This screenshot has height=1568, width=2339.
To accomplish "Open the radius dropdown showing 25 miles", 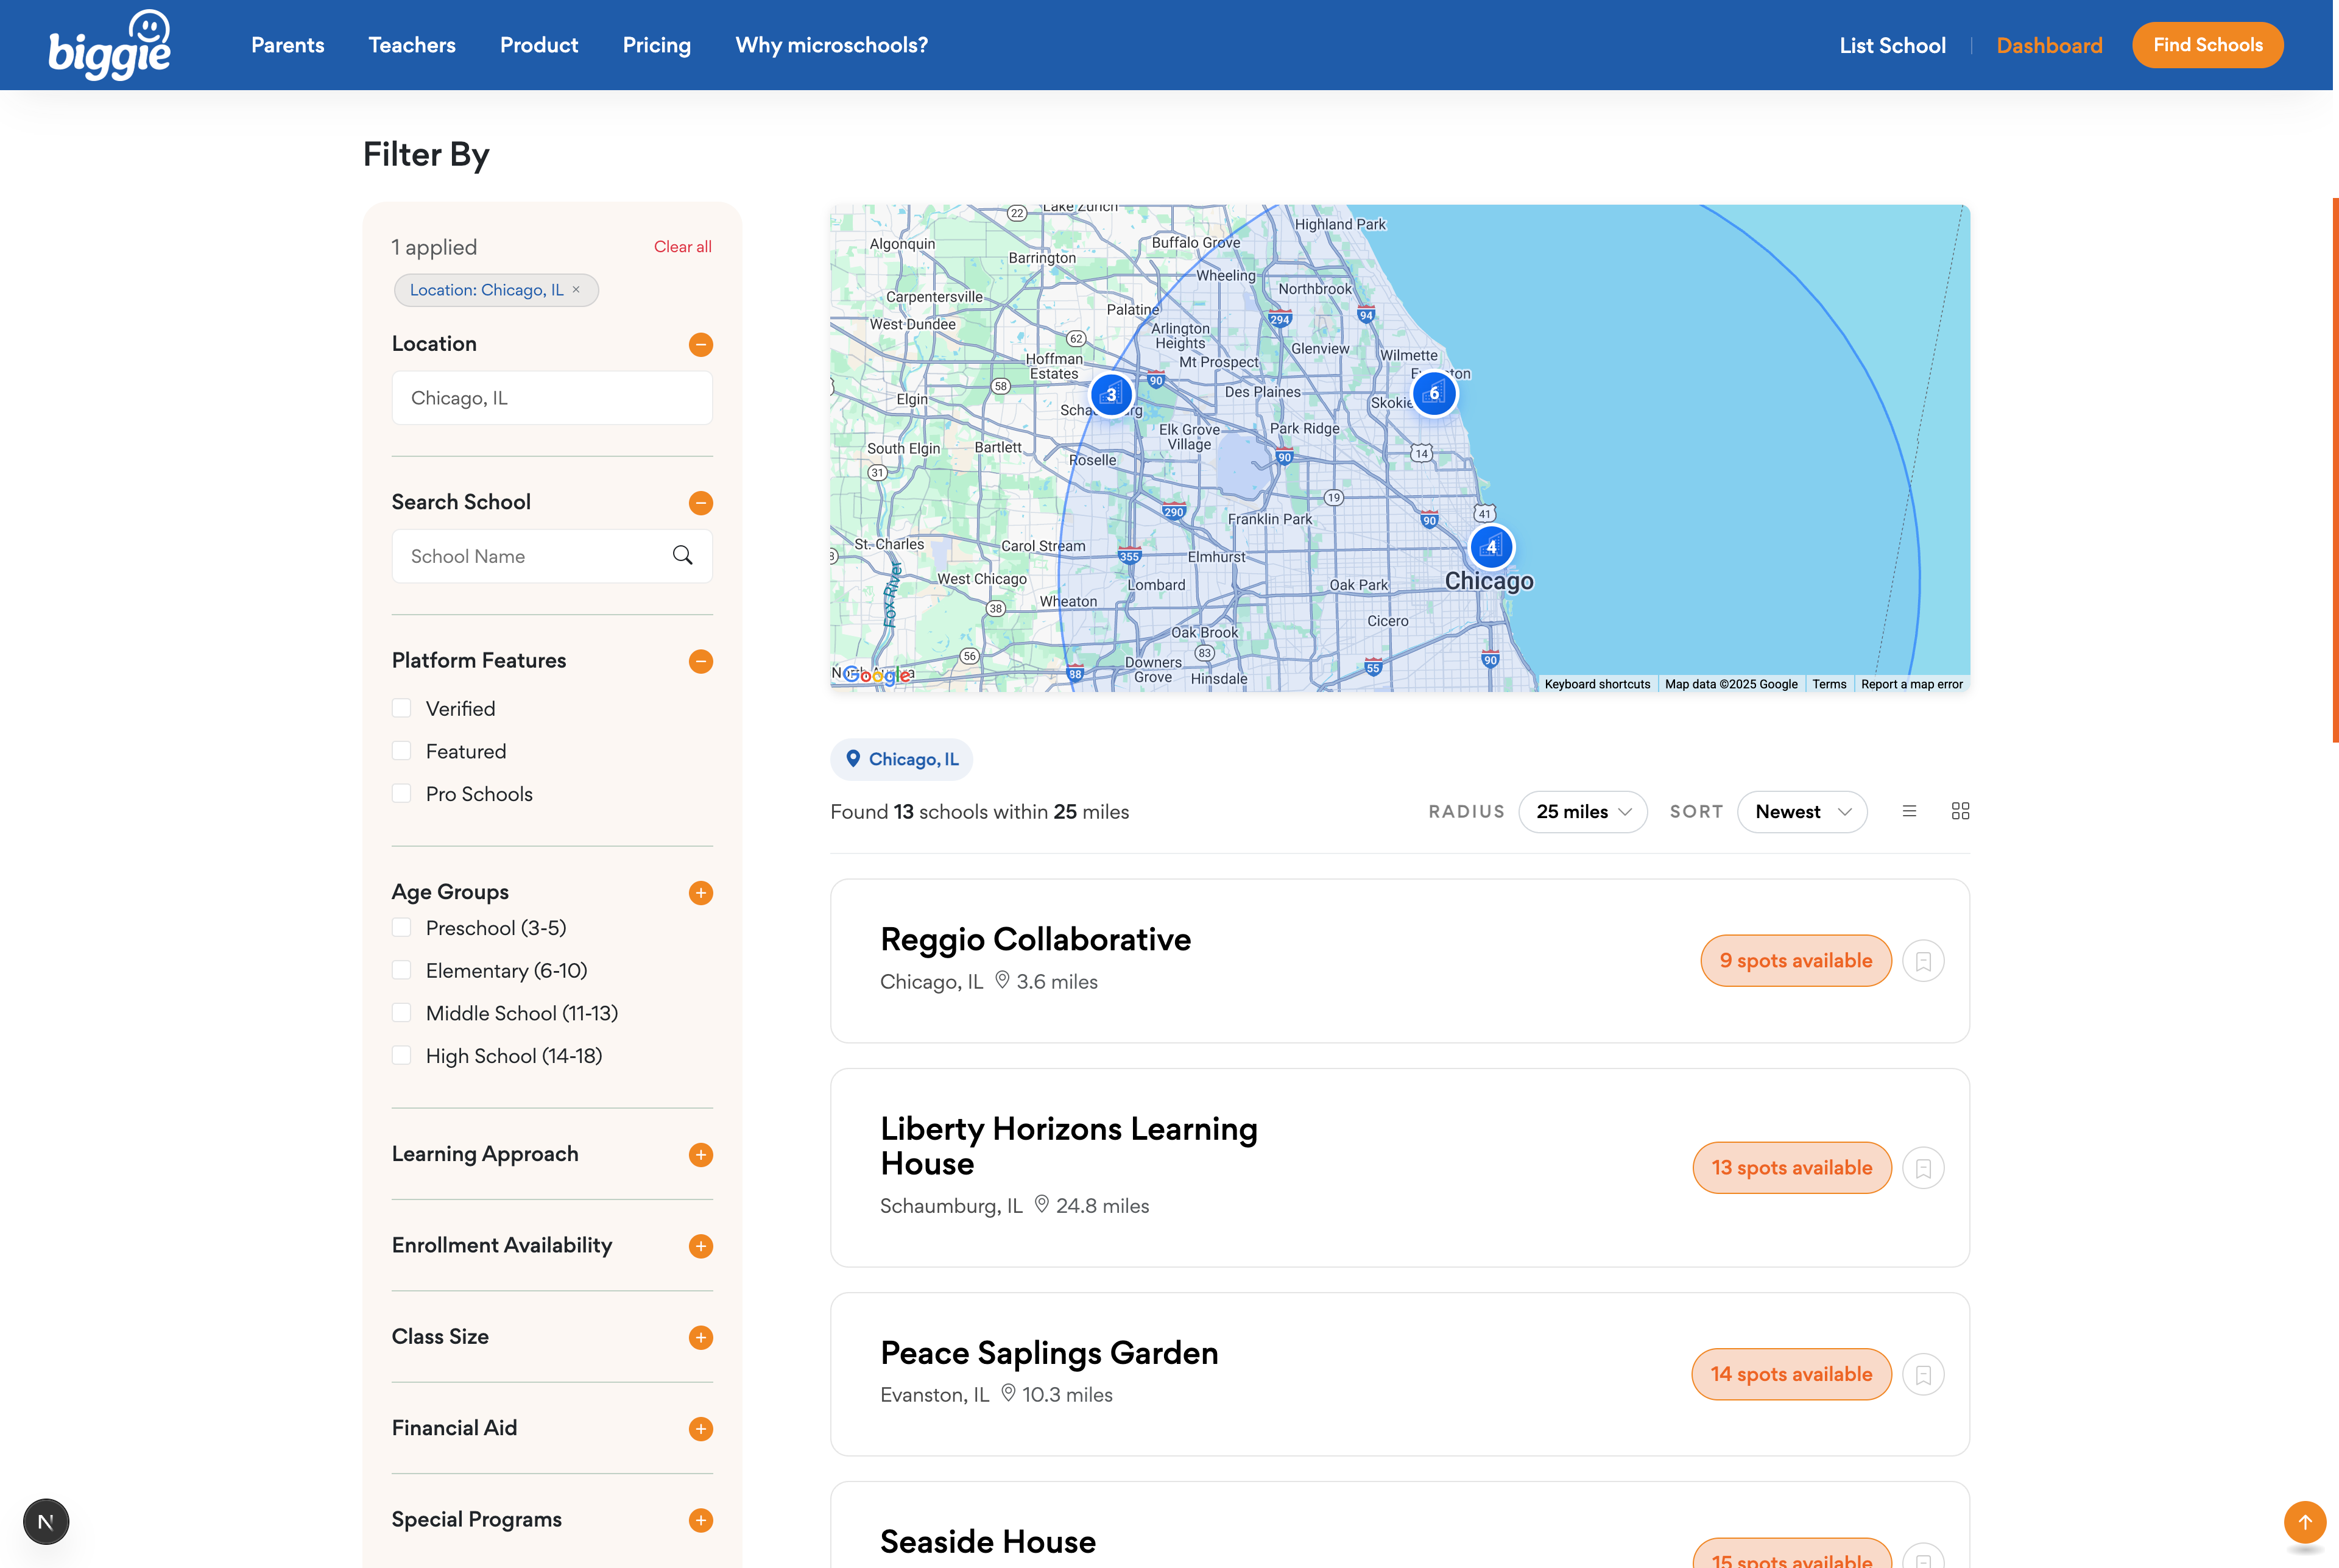I will (1582, 811).
